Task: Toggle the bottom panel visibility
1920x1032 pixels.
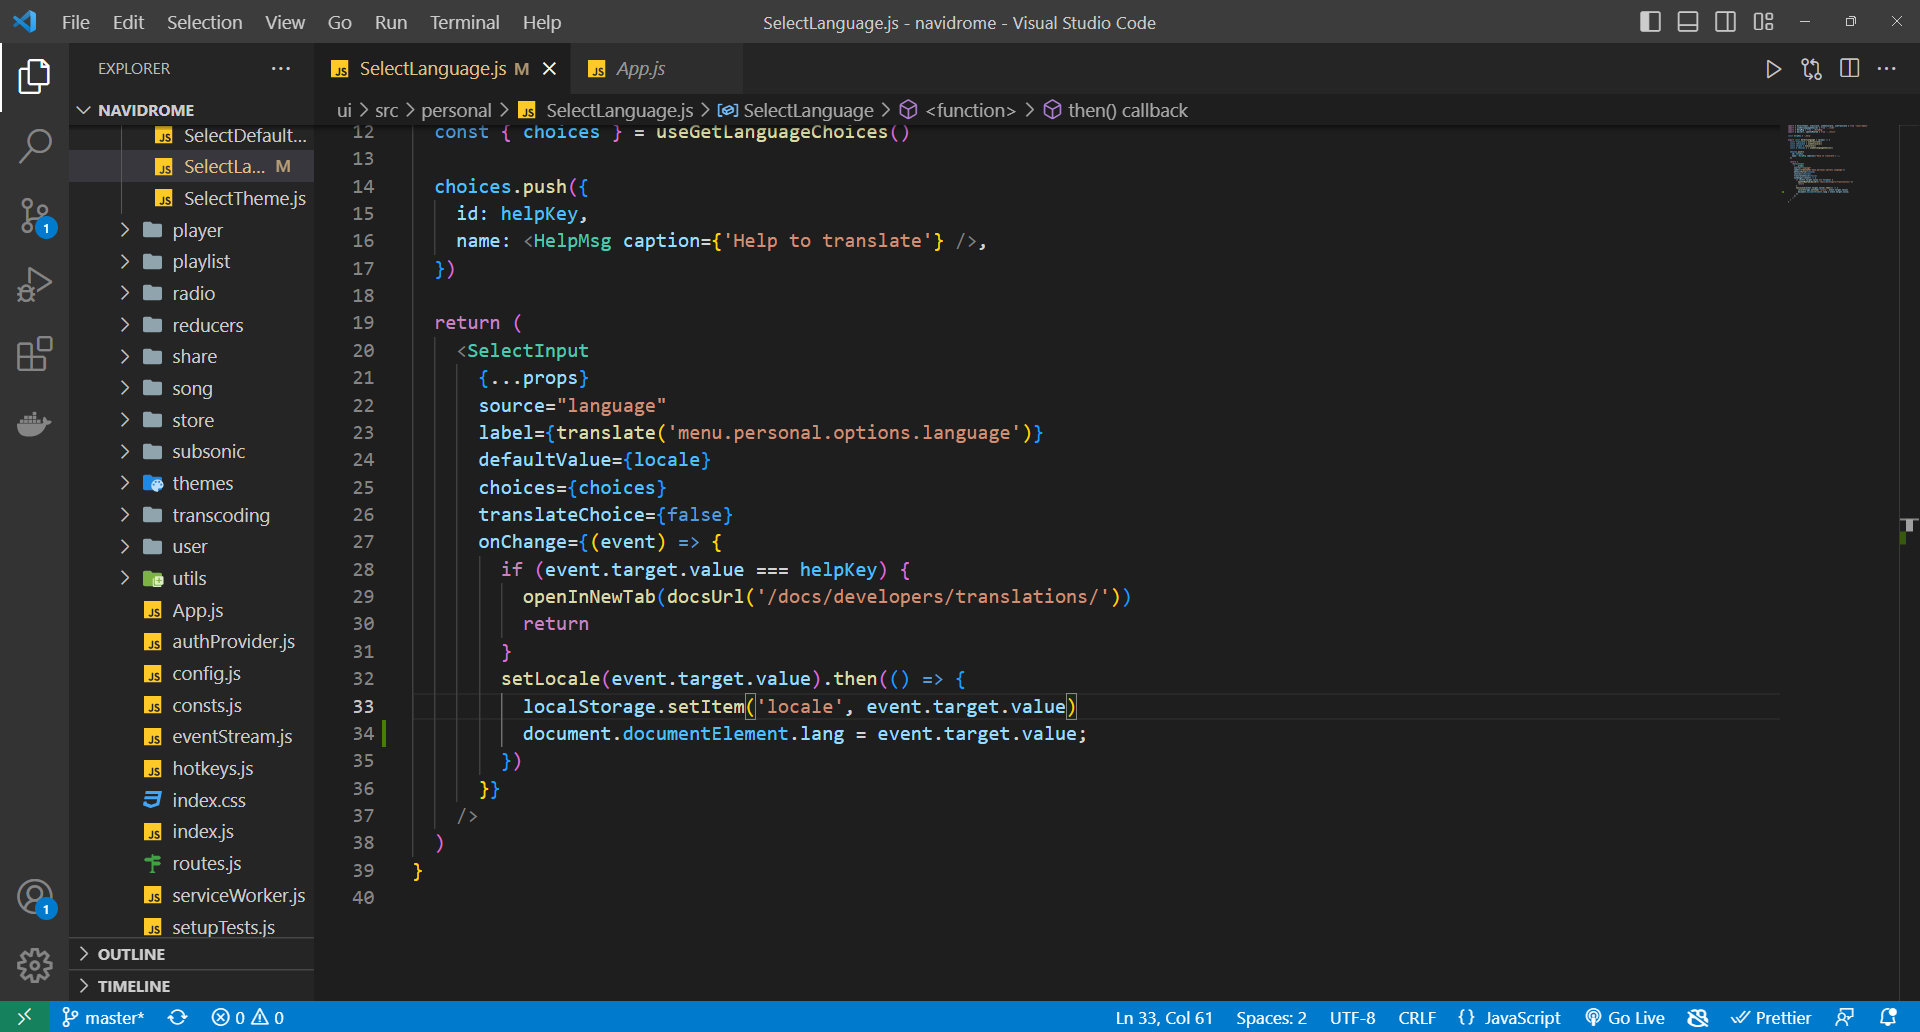Action: pos(1687,21)
